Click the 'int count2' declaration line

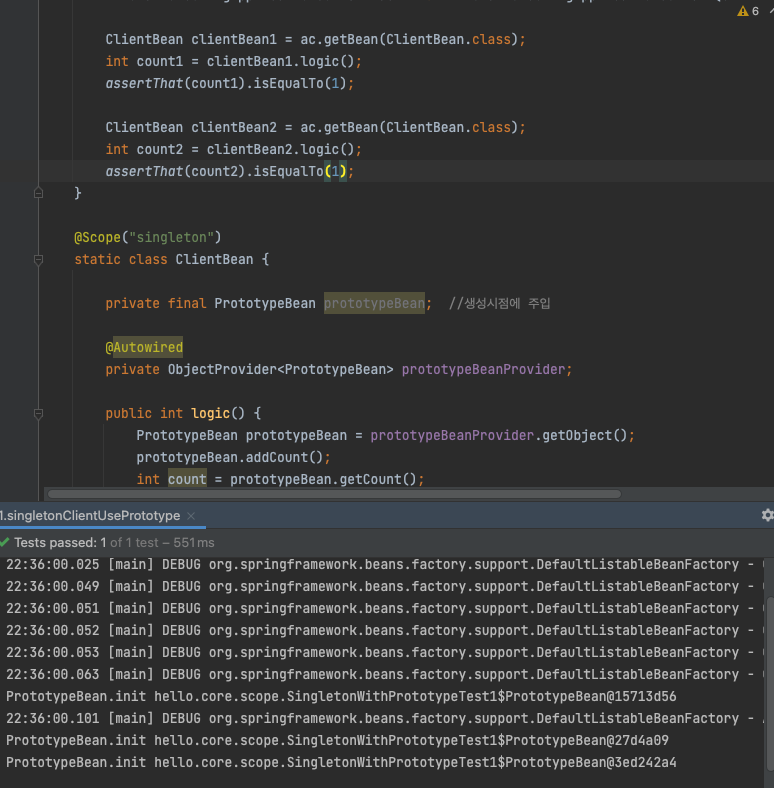point(233,149)
